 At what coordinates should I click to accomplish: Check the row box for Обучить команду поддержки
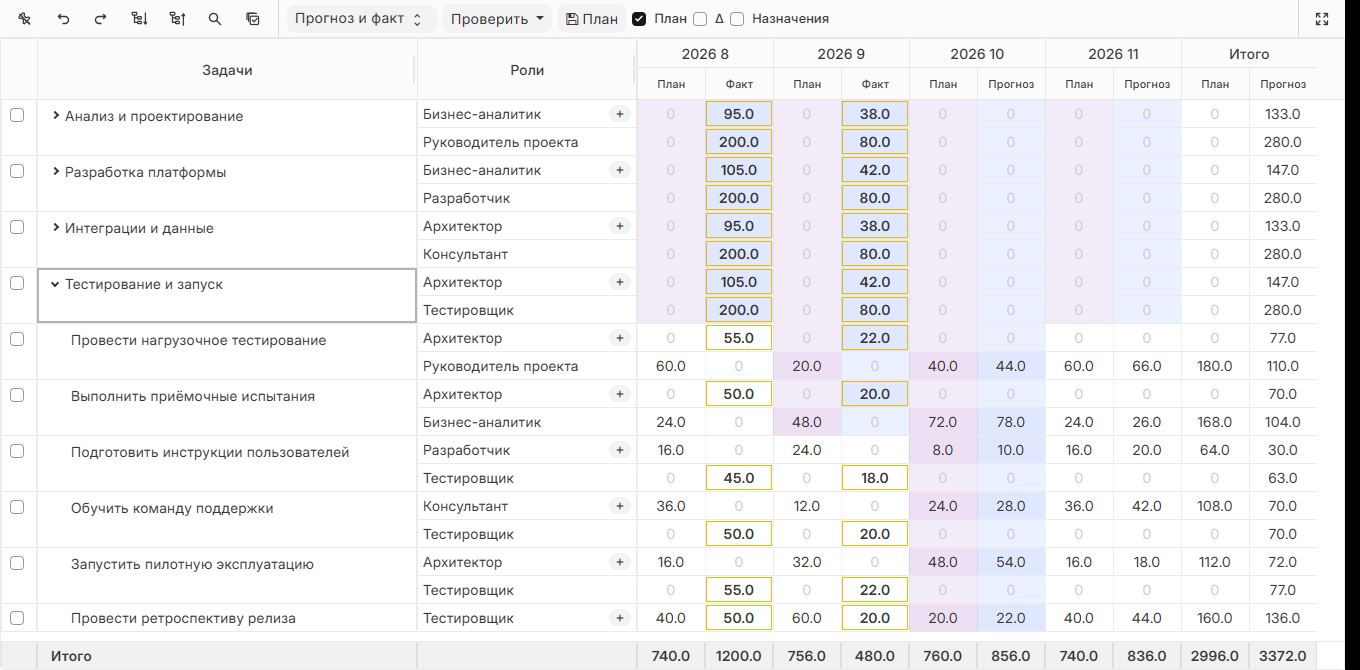coord(17,507)
